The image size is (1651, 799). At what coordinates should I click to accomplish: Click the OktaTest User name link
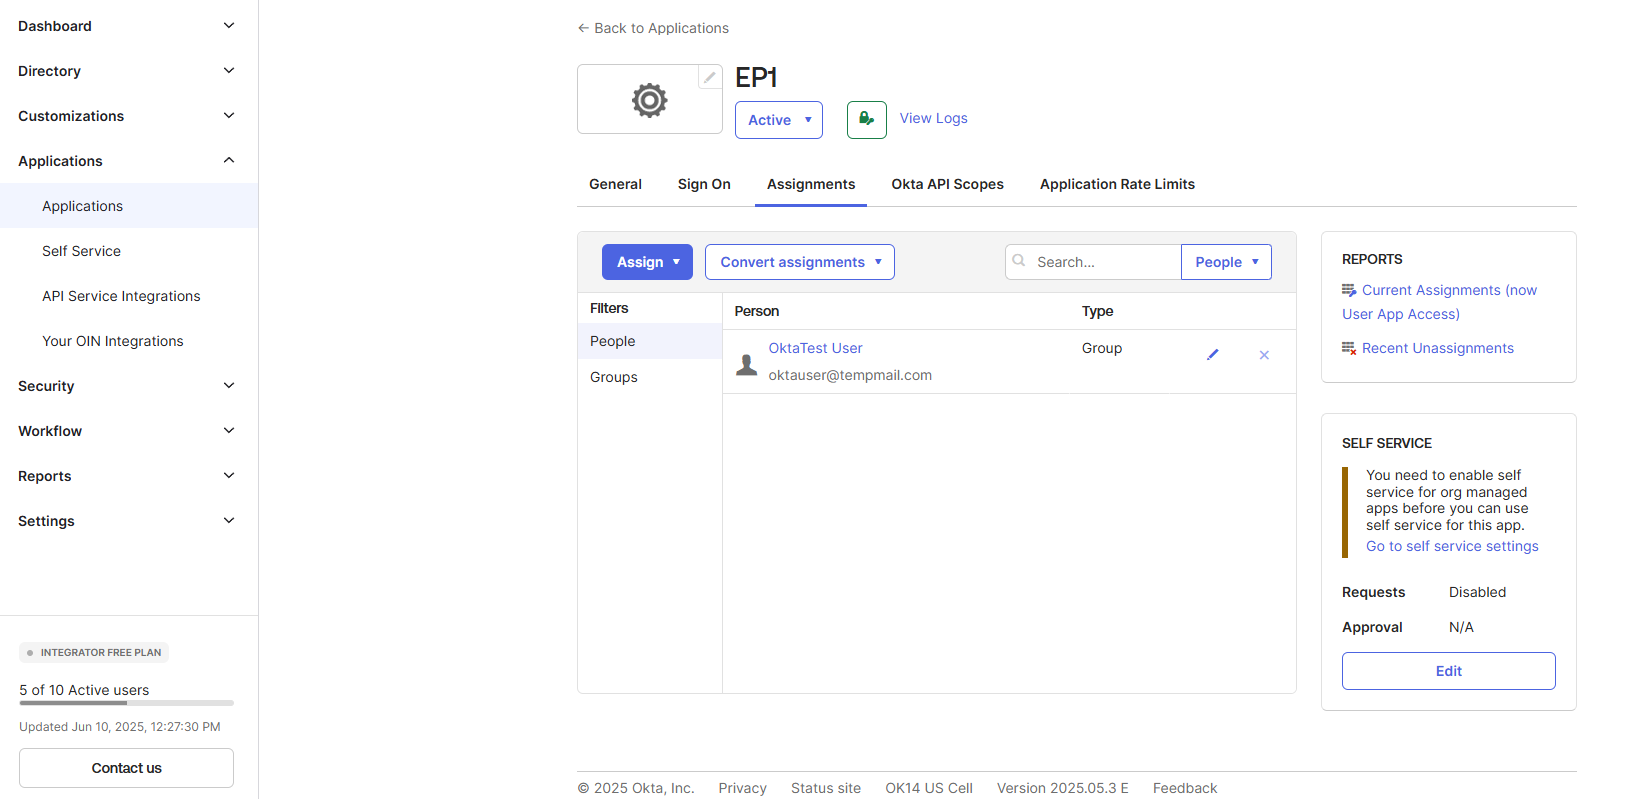815,348
